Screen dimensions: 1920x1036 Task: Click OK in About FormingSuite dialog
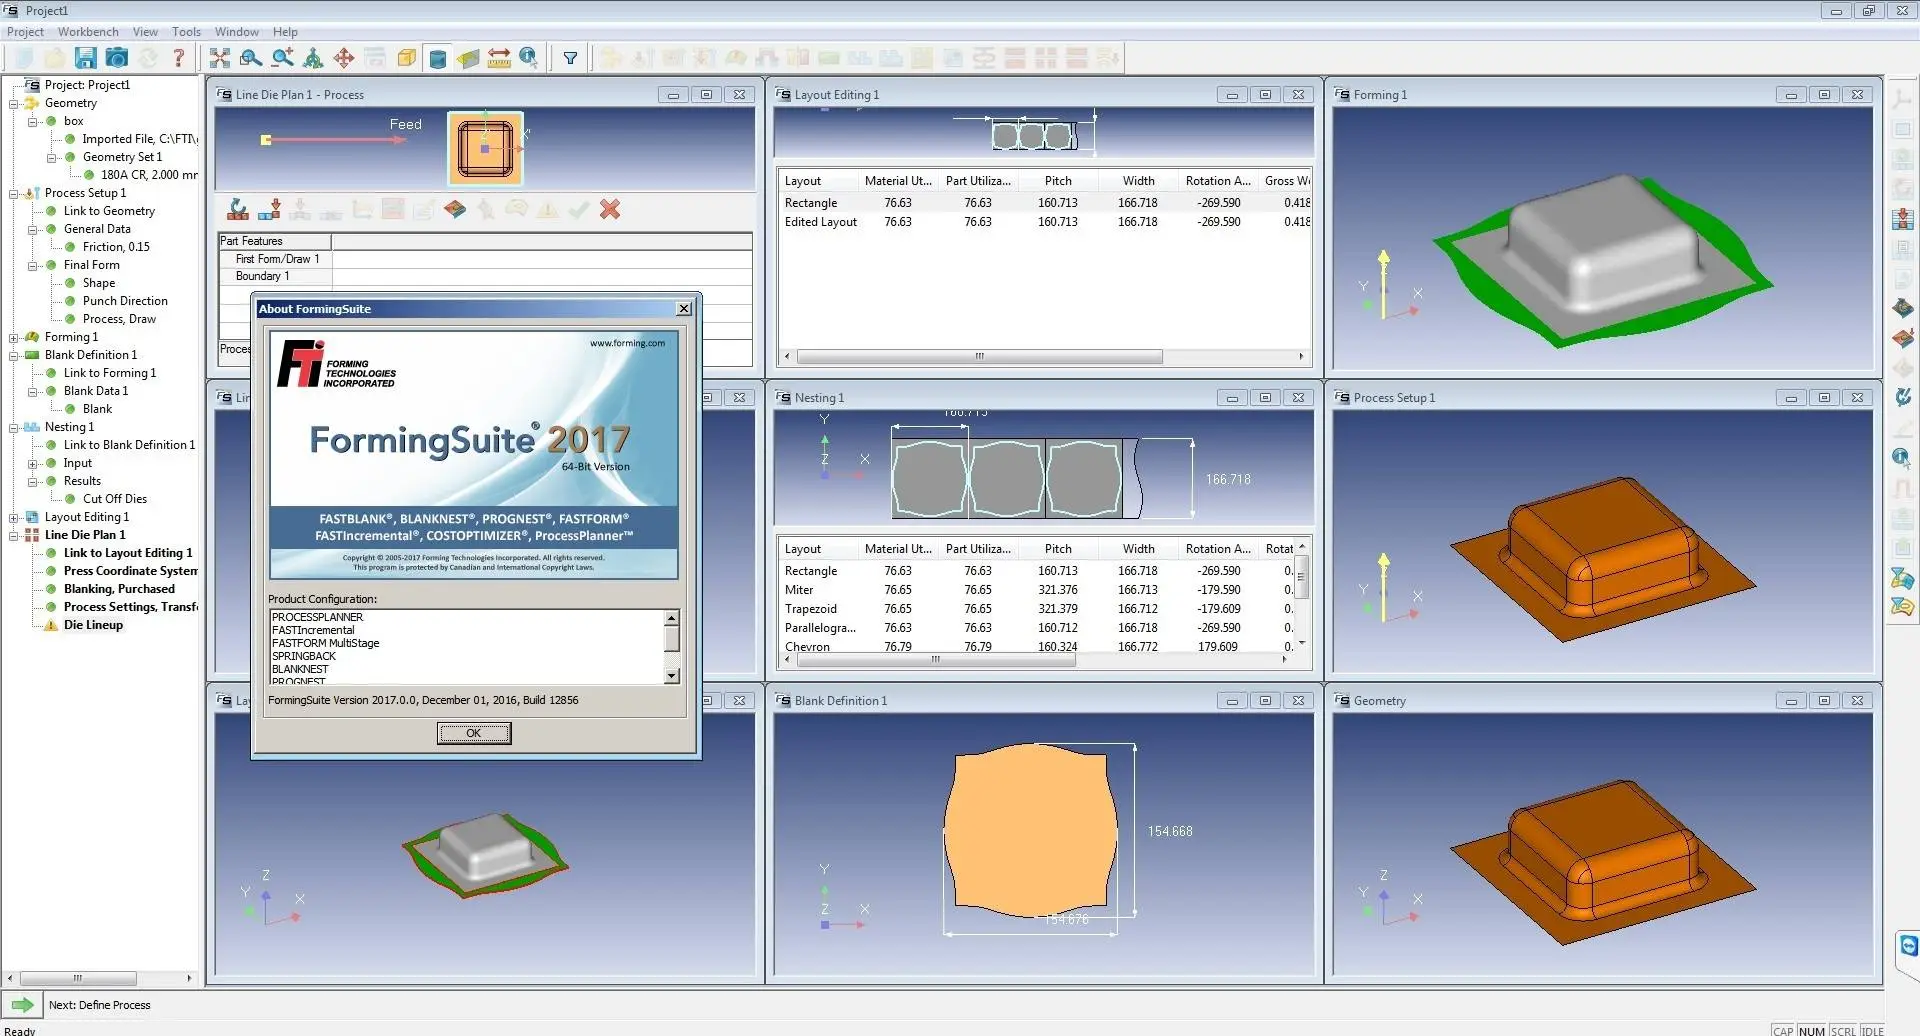(474, 733)
